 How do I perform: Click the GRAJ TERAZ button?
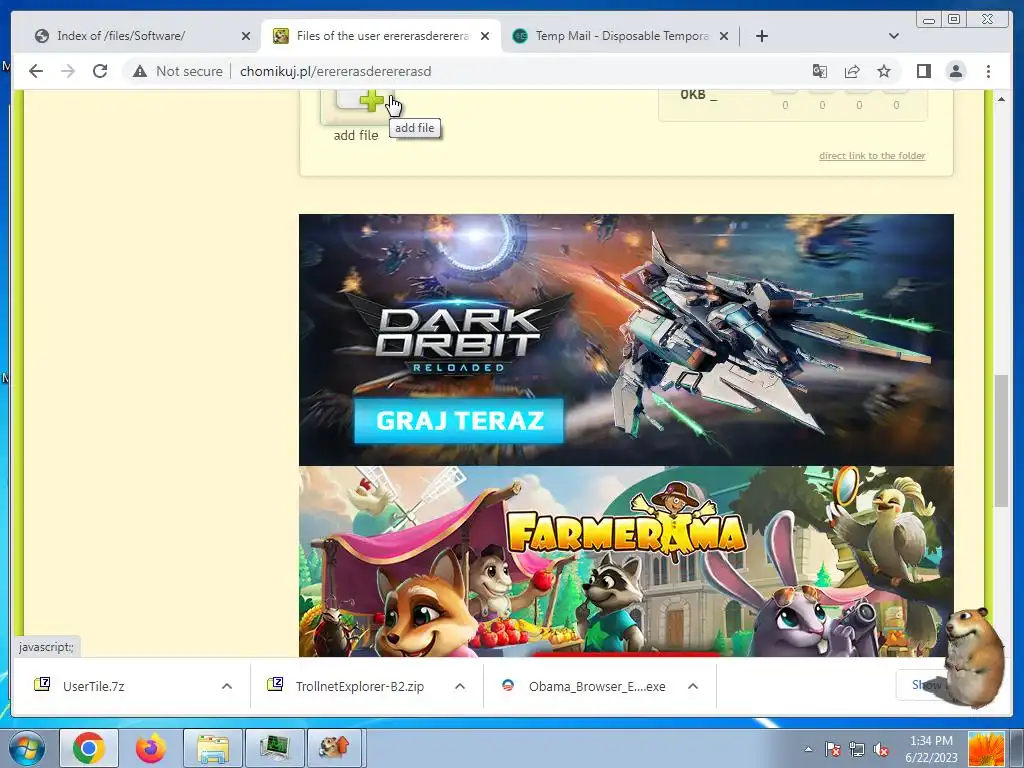pyautogui.click(x=458, y=421)
